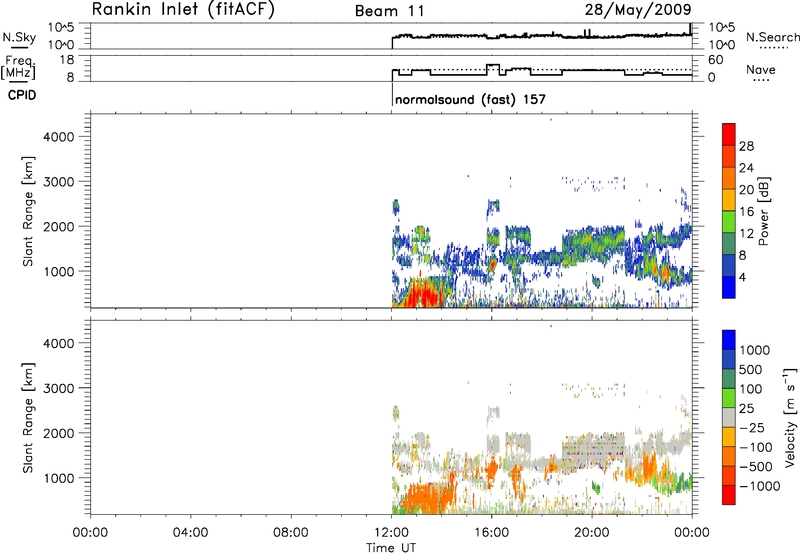Click the '3000' tick on velocity panel
This screenshot has height=554, width=800.
tap(59, 388)
